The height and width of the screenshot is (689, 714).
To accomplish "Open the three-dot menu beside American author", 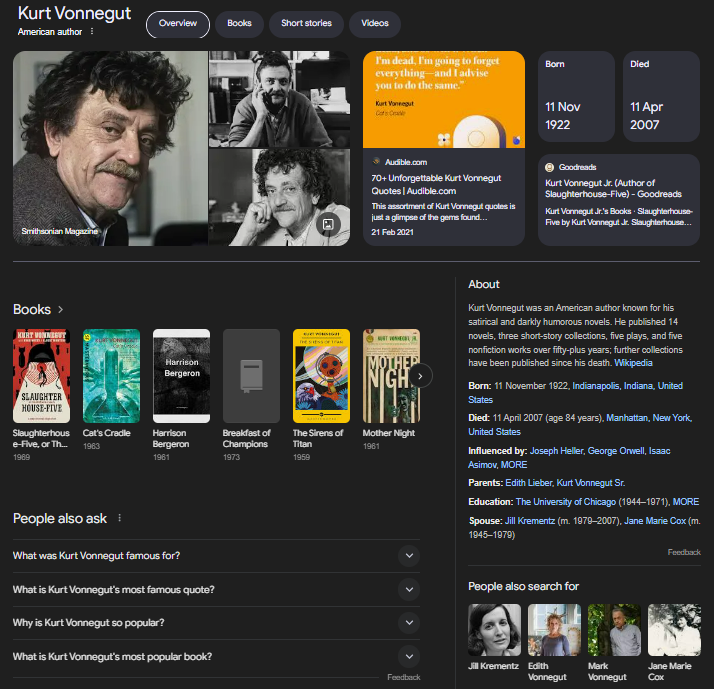I will (x=92, y=31).
